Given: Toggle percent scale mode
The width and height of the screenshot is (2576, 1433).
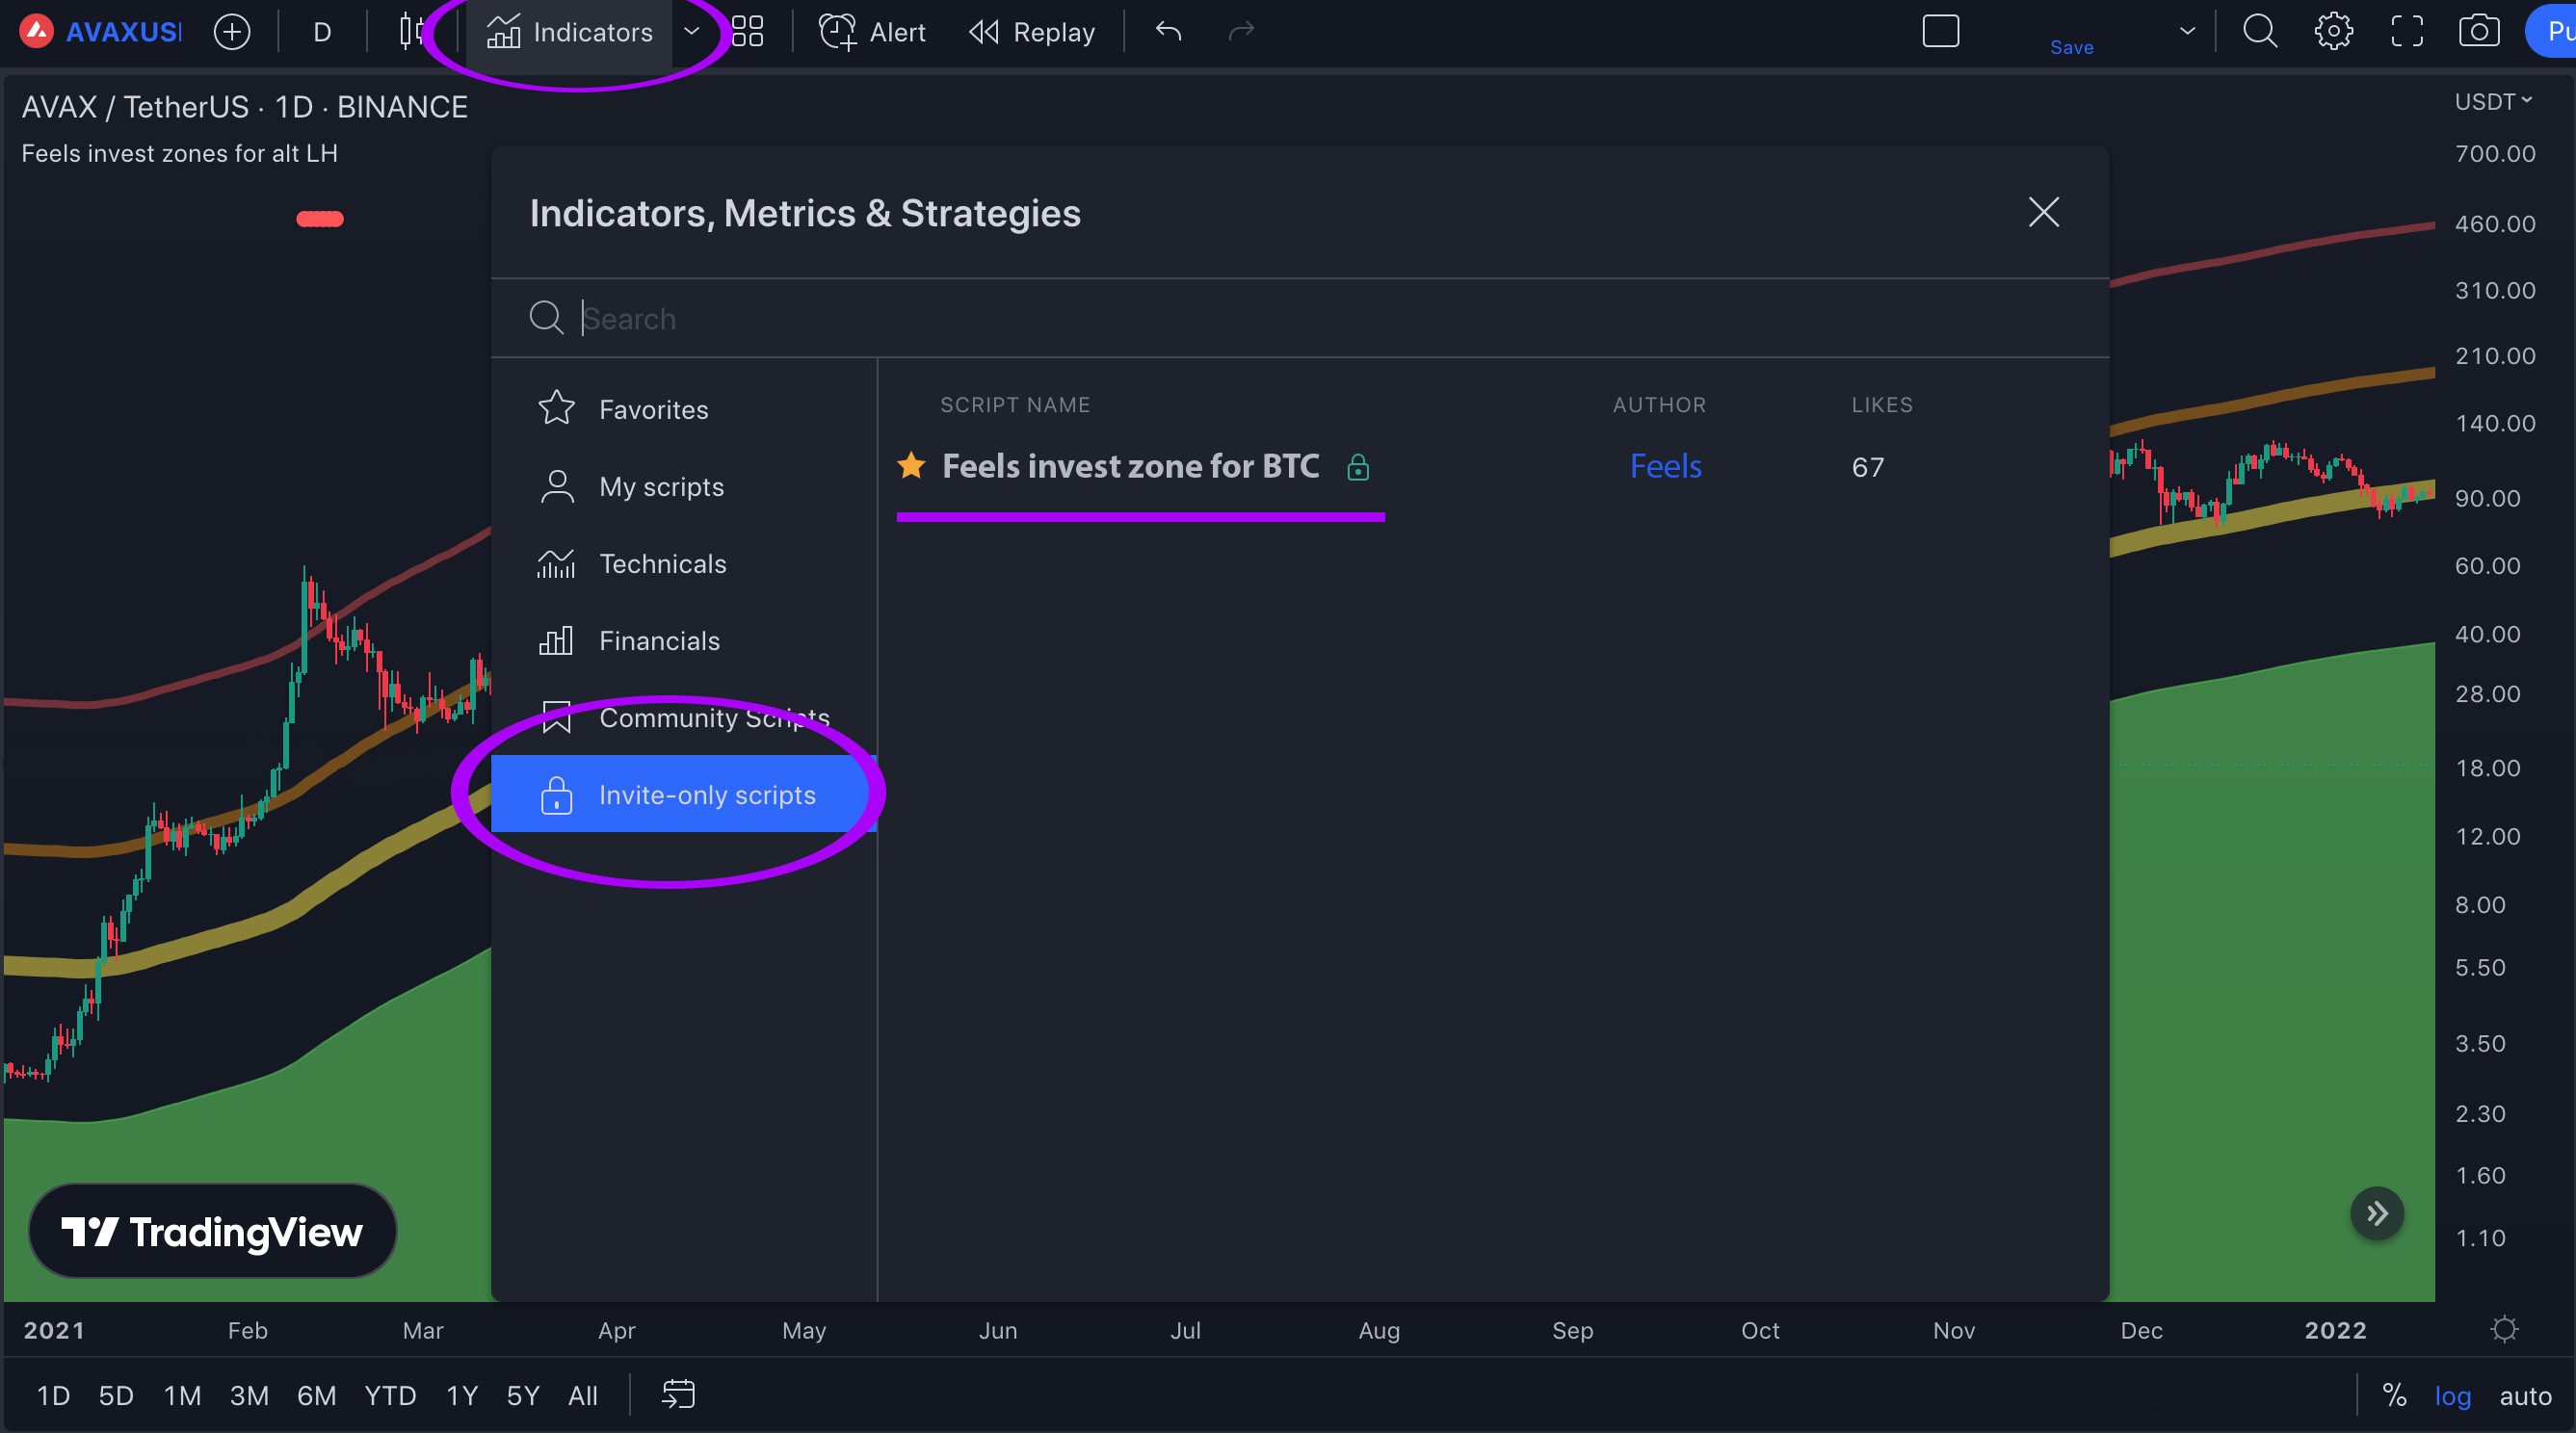Looking at the screenshot, I should pyautogui.click(x=2394, y=1395).
